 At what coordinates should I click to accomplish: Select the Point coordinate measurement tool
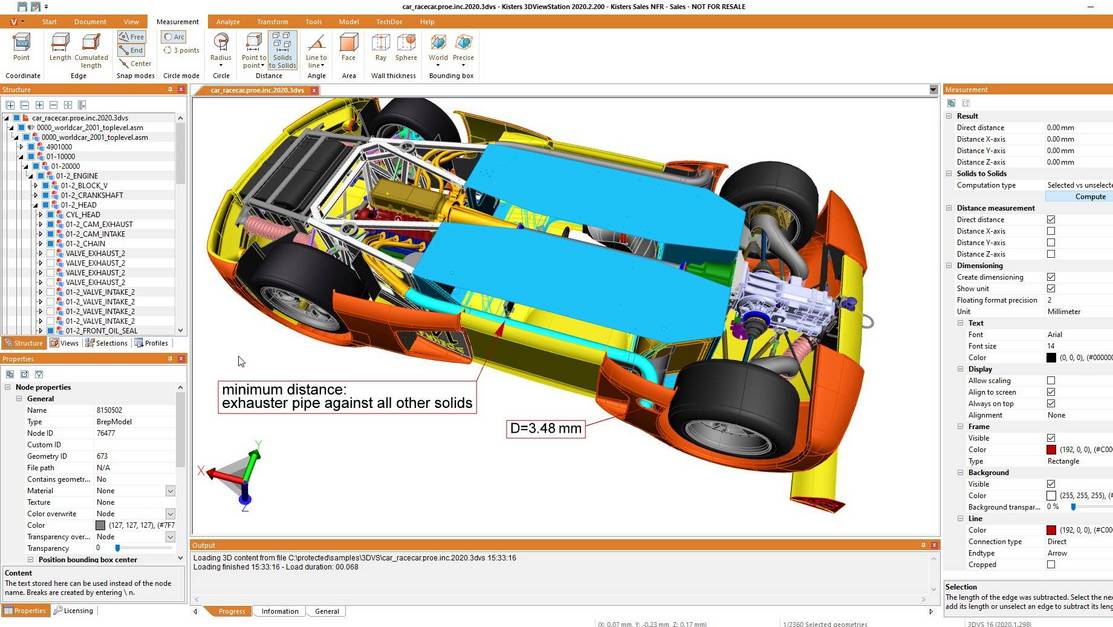pyautogui.click(x=21, y=48)
